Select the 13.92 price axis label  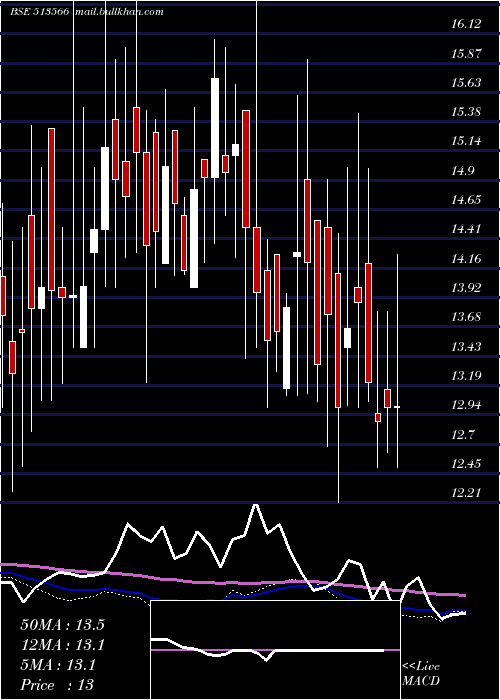pos(466,288)
